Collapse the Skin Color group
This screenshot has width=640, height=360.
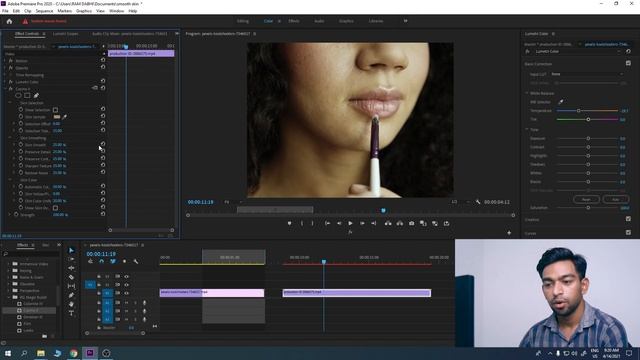tap(11, 180)
